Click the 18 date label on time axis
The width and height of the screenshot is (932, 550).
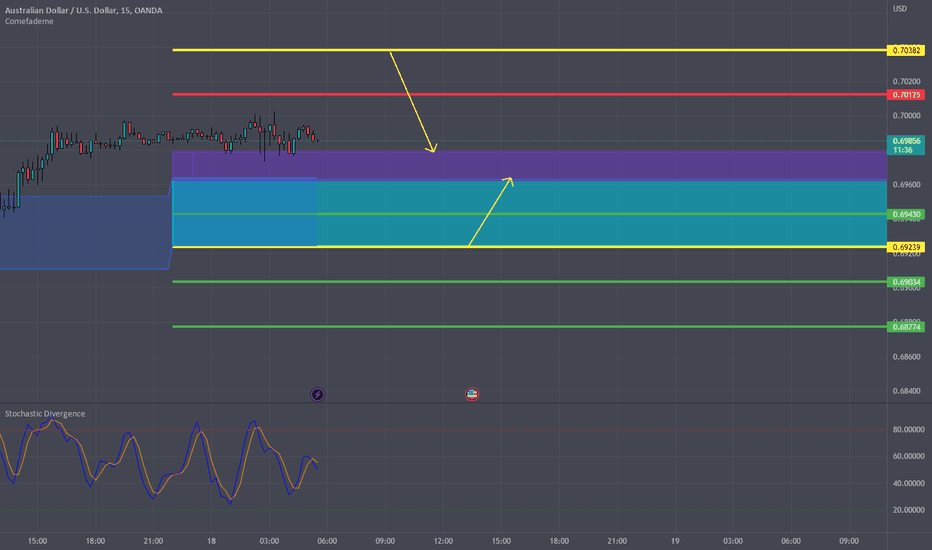(211, 541)
